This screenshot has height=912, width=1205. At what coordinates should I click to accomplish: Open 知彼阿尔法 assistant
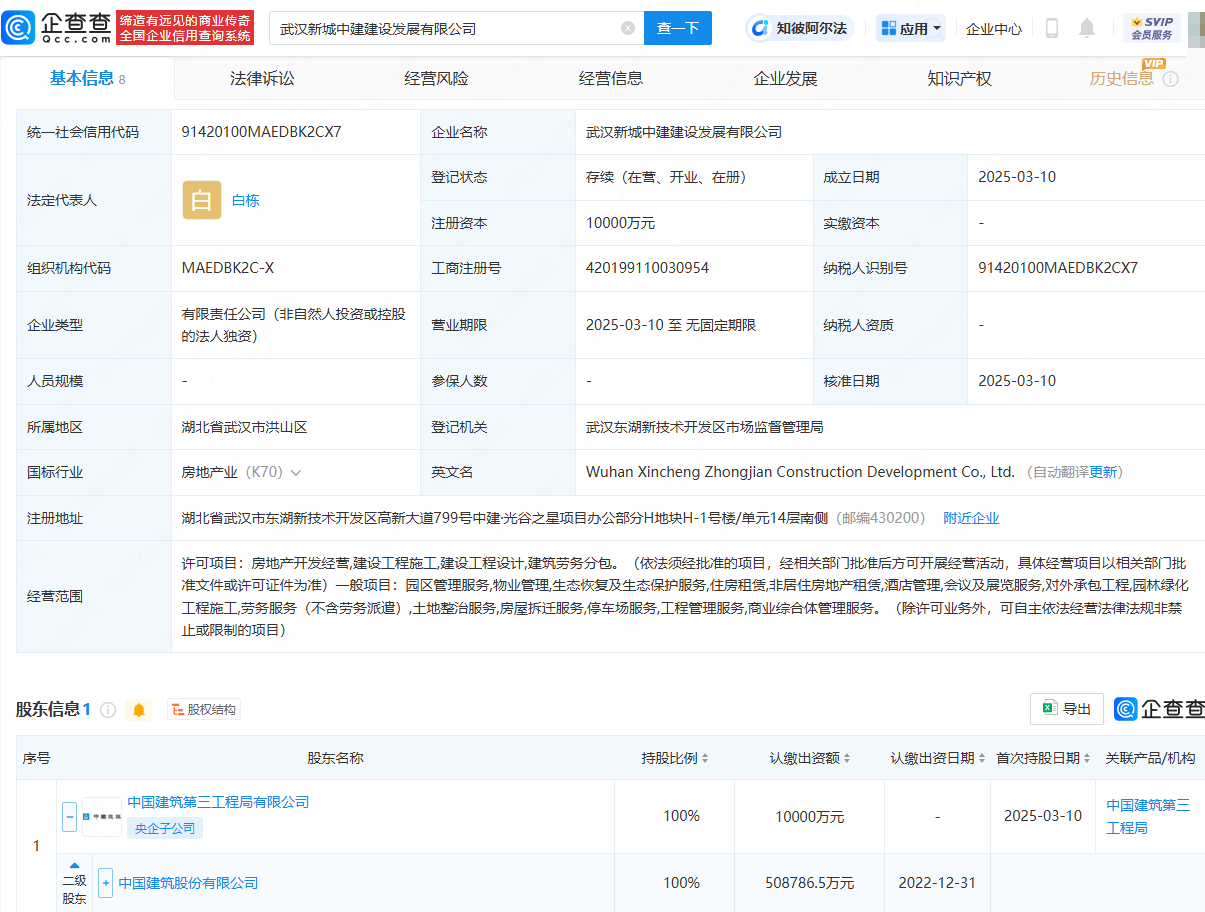801,28
